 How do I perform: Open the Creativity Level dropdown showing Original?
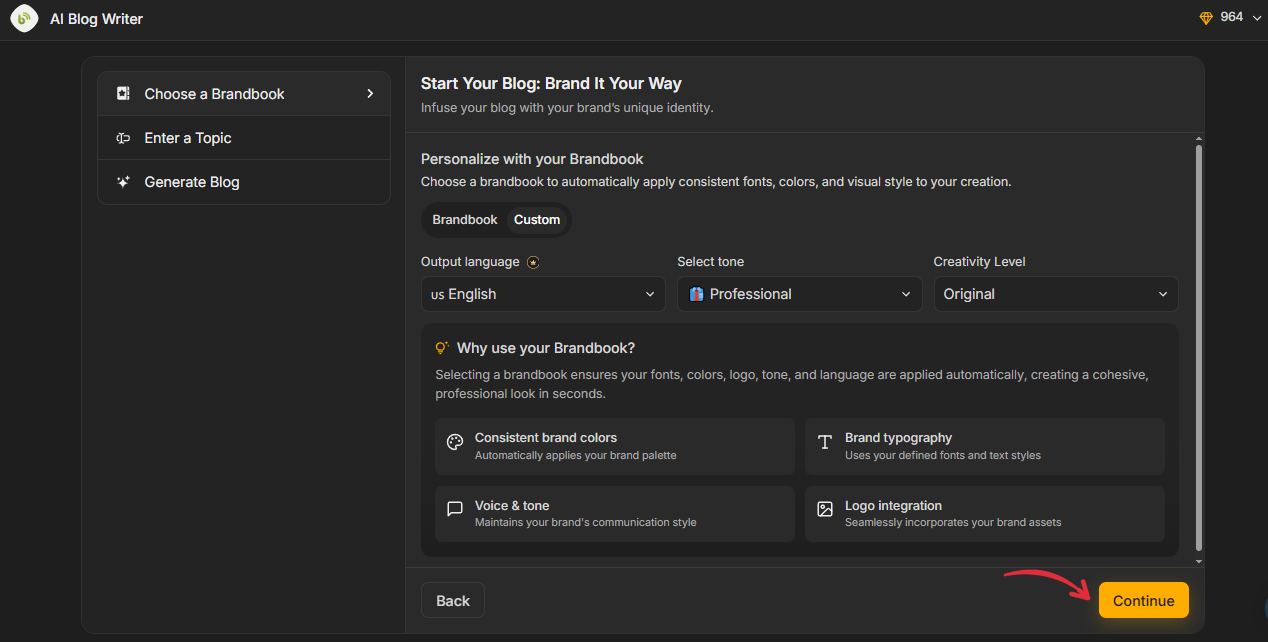click(1056, 294)
